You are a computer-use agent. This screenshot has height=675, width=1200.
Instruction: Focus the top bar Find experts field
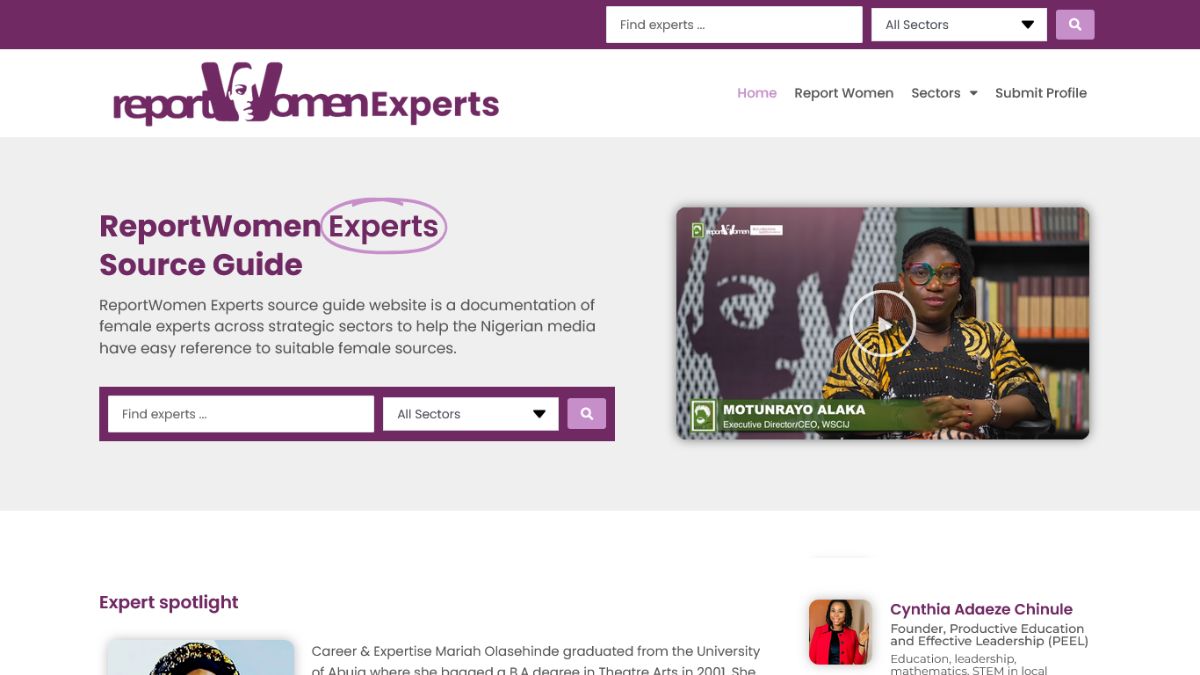click(734, 25)
